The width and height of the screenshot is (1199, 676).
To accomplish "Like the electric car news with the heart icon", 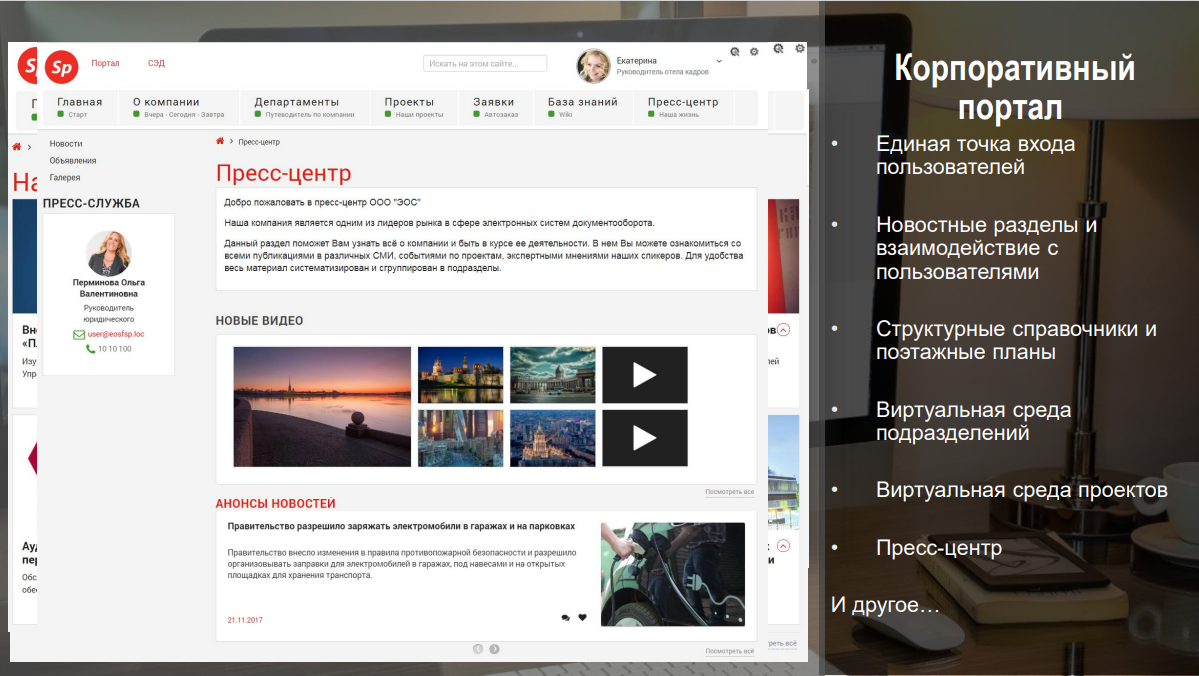I will click(x=583, y=617).
